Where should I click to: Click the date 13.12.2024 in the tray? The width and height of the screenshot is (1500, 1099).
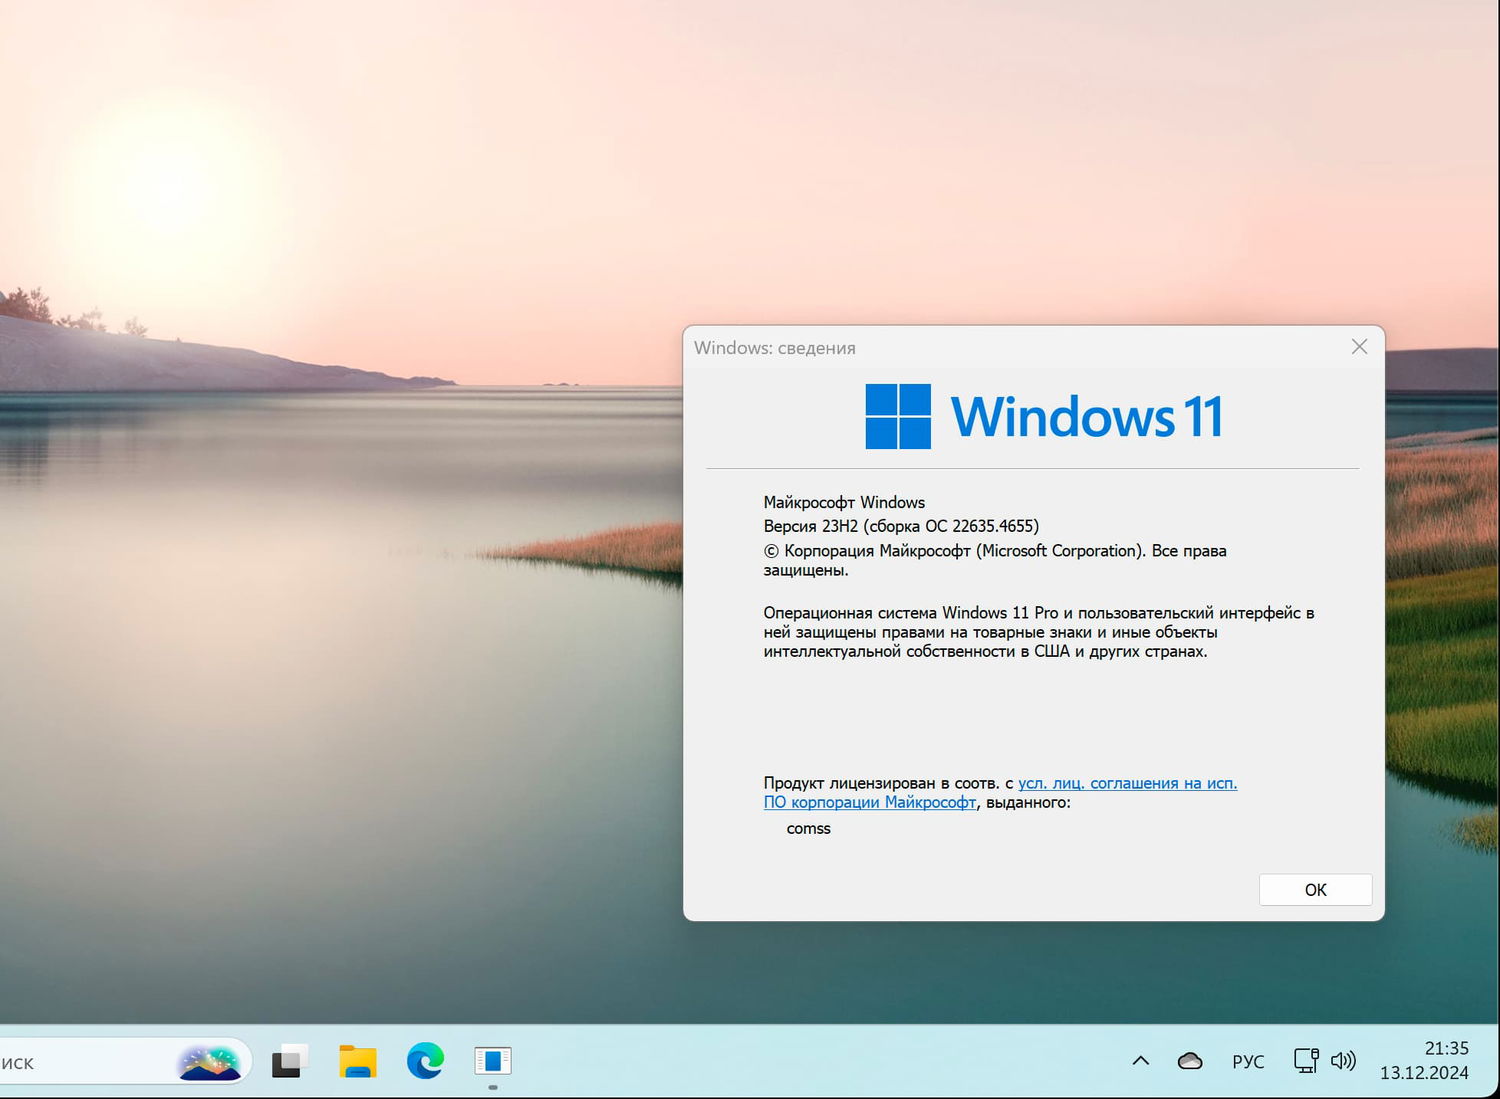1427,1072
